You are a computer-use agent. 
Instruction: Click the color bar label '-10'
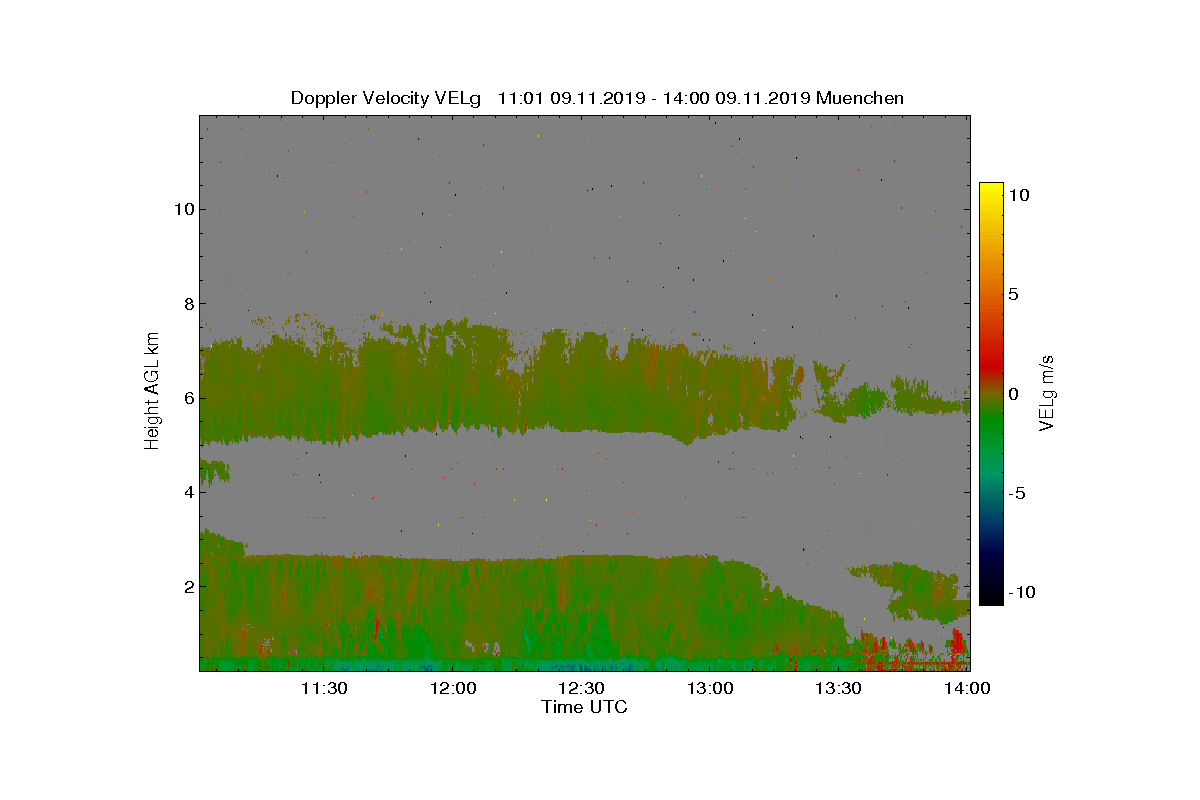1020,592
